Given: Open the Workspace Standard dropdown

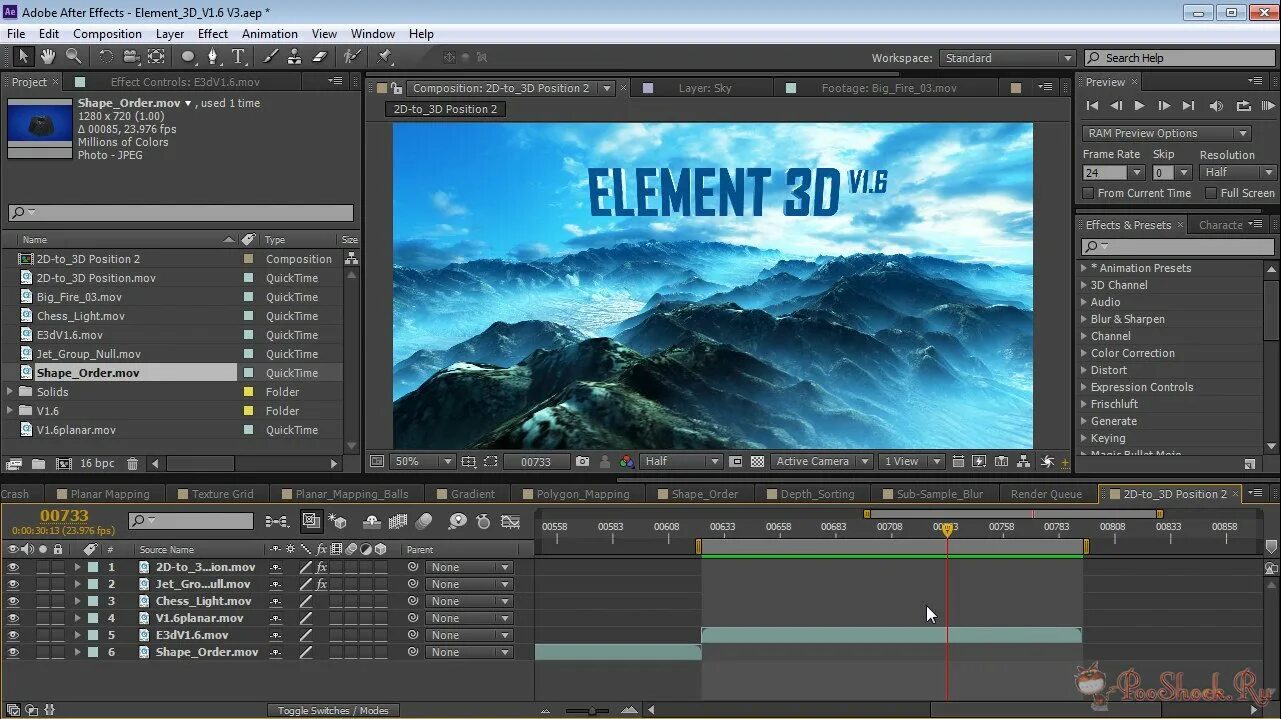Looking at the screenshot, I should (1008, 58).
